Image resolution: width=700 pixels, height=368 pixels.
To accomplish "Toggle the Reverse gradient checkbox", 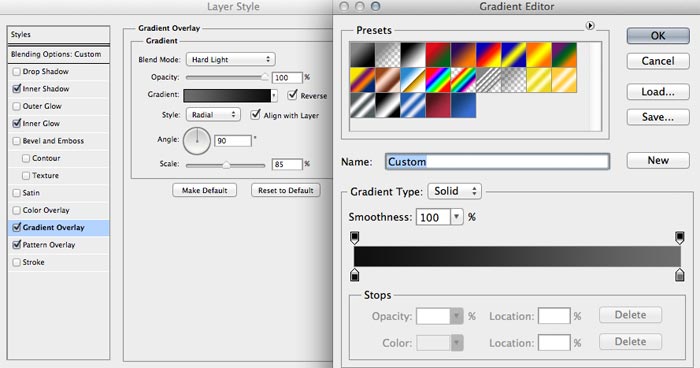I will [x=292, y=95].
